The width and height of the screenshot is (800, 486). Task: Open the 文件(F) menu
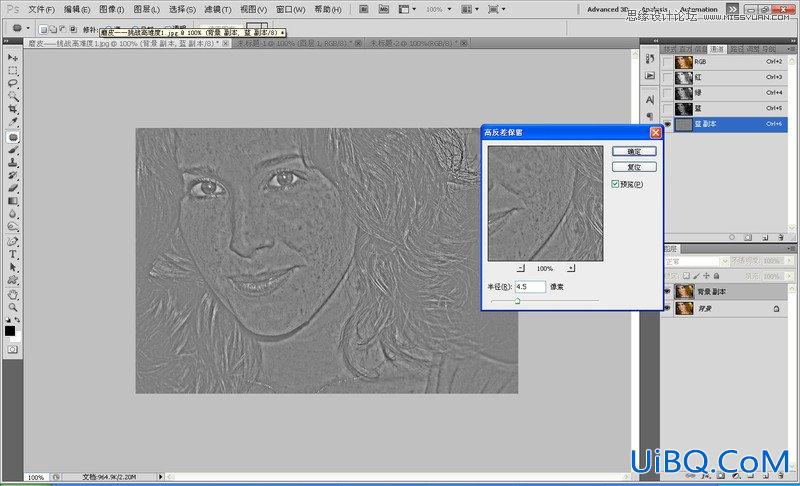coord(41,9)
